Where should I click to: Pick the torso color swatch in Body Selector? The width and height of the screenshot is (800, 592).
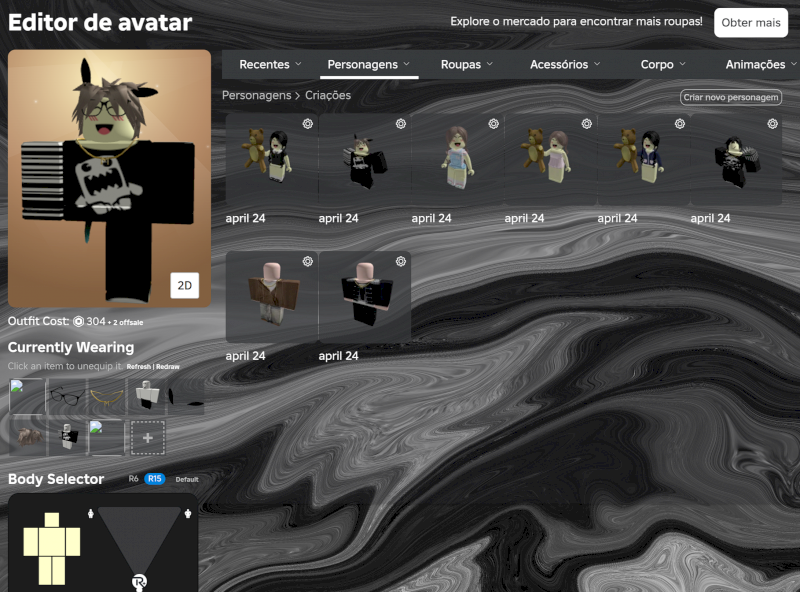coord(52,542)
